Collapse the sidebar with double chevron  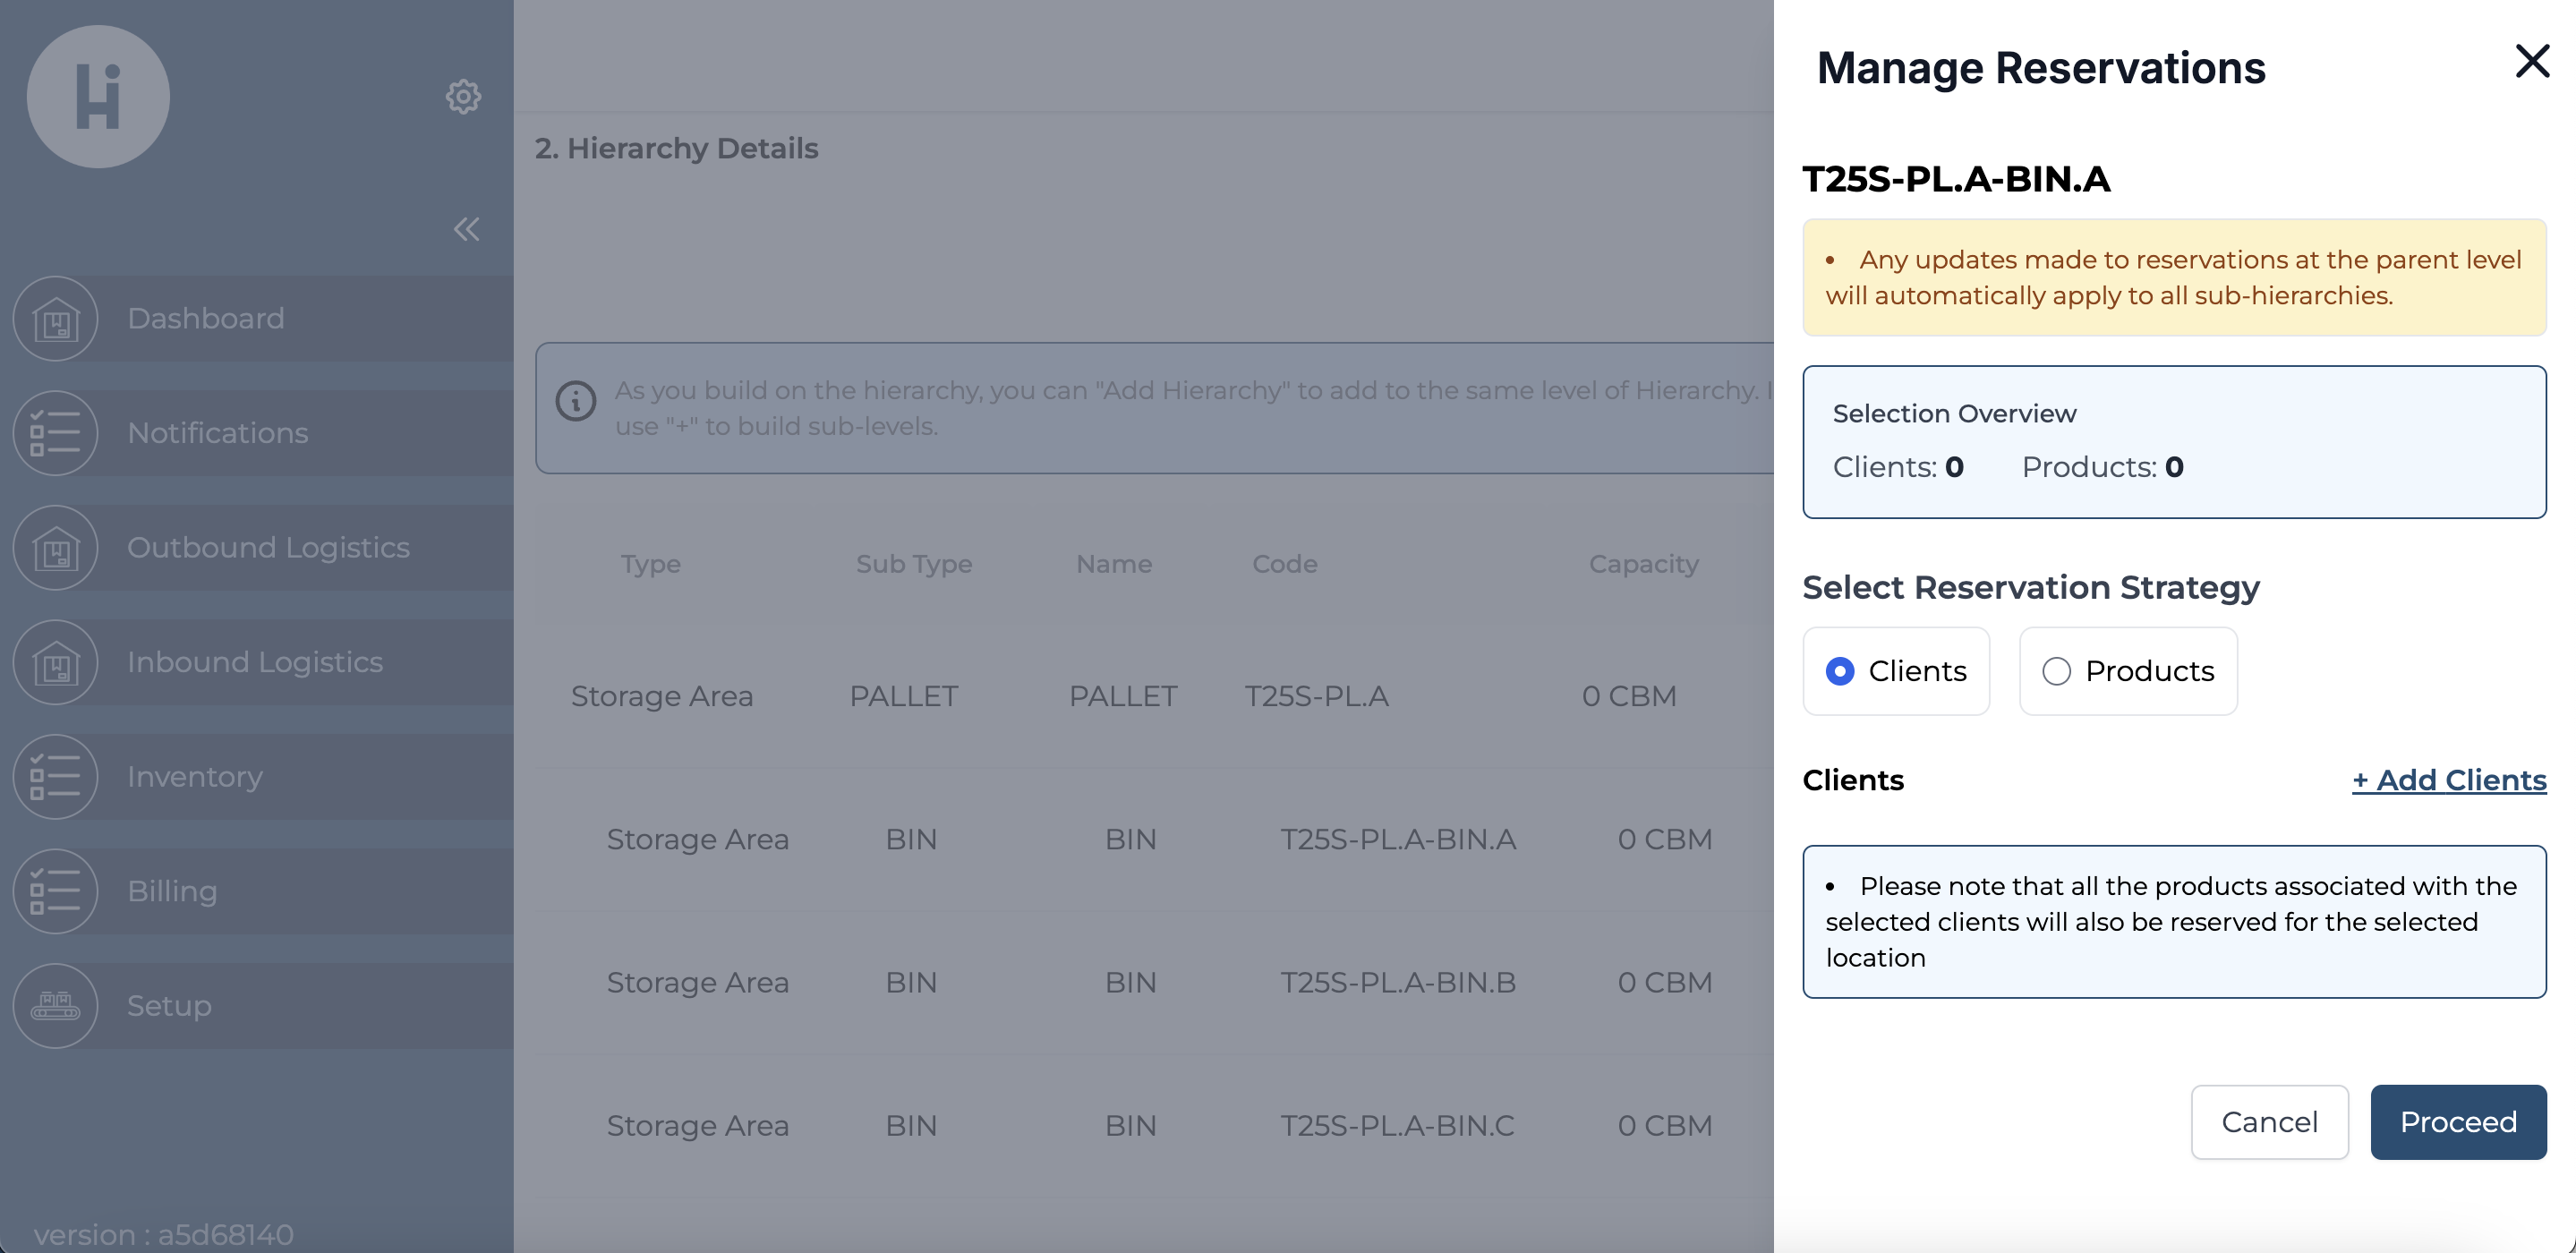tap(466, 229)
